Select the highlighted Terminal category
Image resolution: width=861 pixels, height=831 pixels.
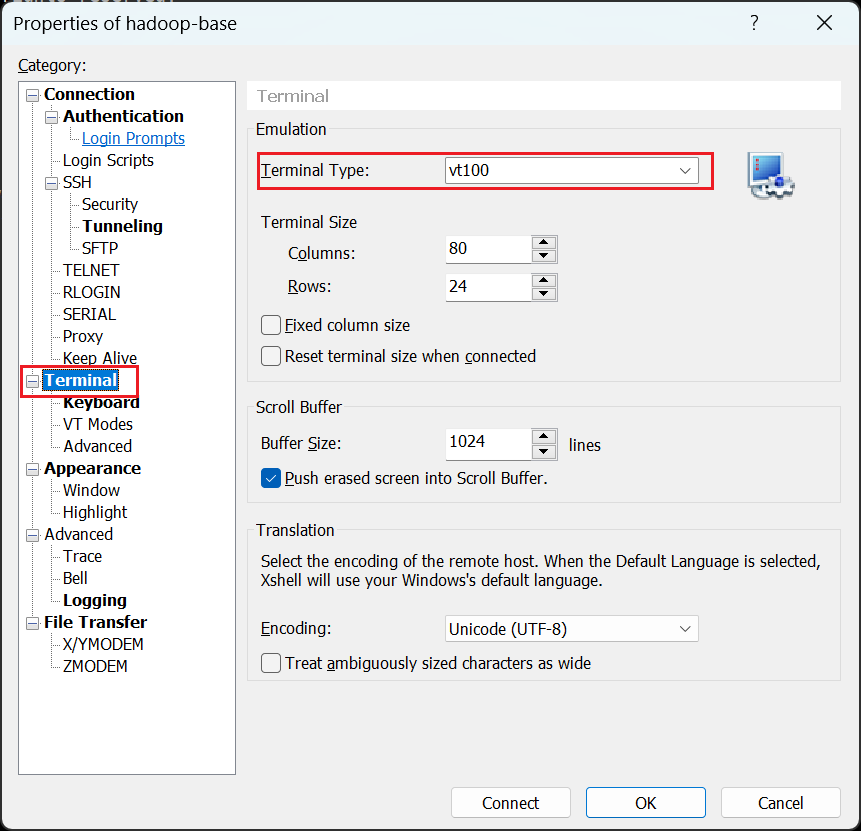click(x=81, y=380)
